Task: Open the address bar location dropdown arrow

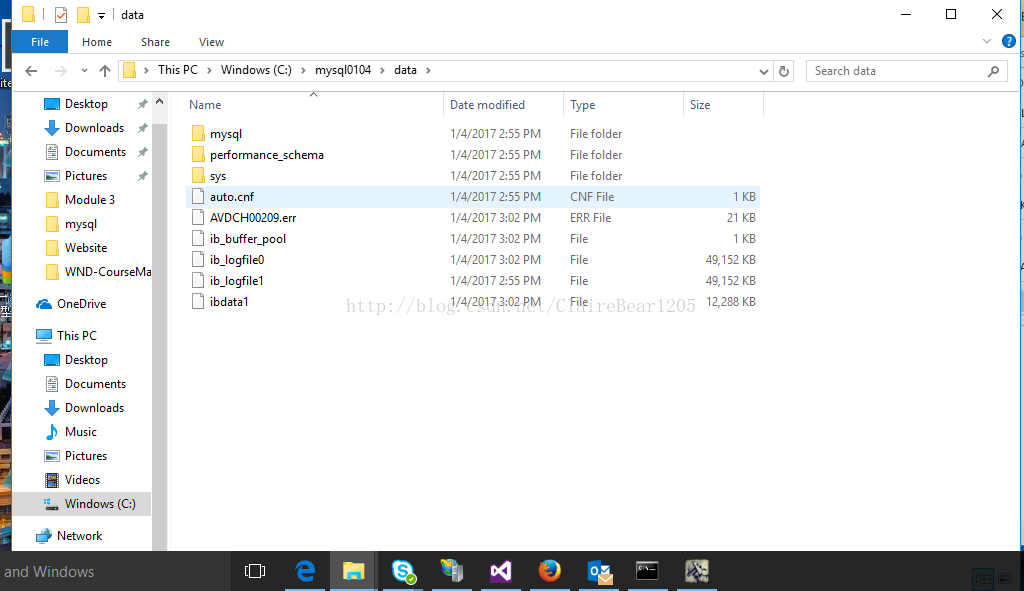Action: click(764, 70)
